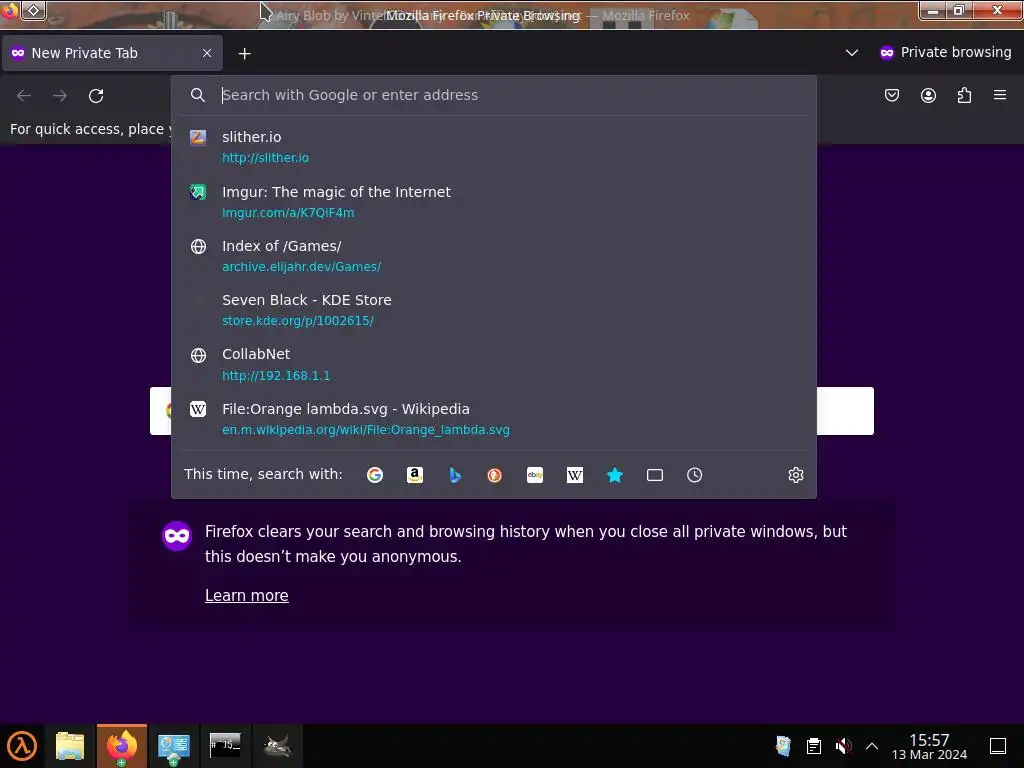Open the CollabNet suggestion
The height and width of the screenshot is (768, 1024).
(494, 364)
